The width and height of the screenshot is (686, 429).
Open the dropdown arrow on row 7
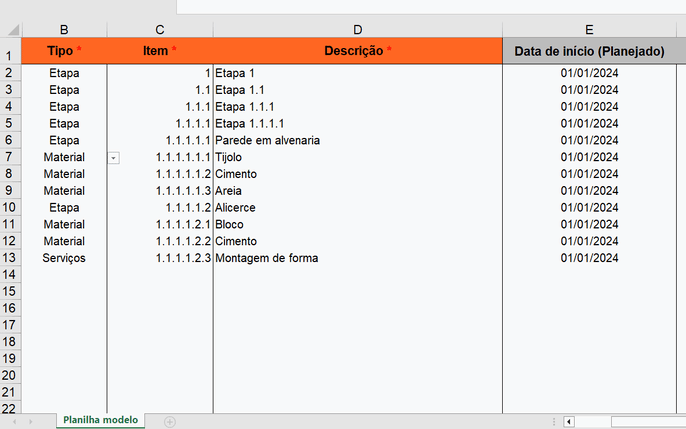click(113, 158)
